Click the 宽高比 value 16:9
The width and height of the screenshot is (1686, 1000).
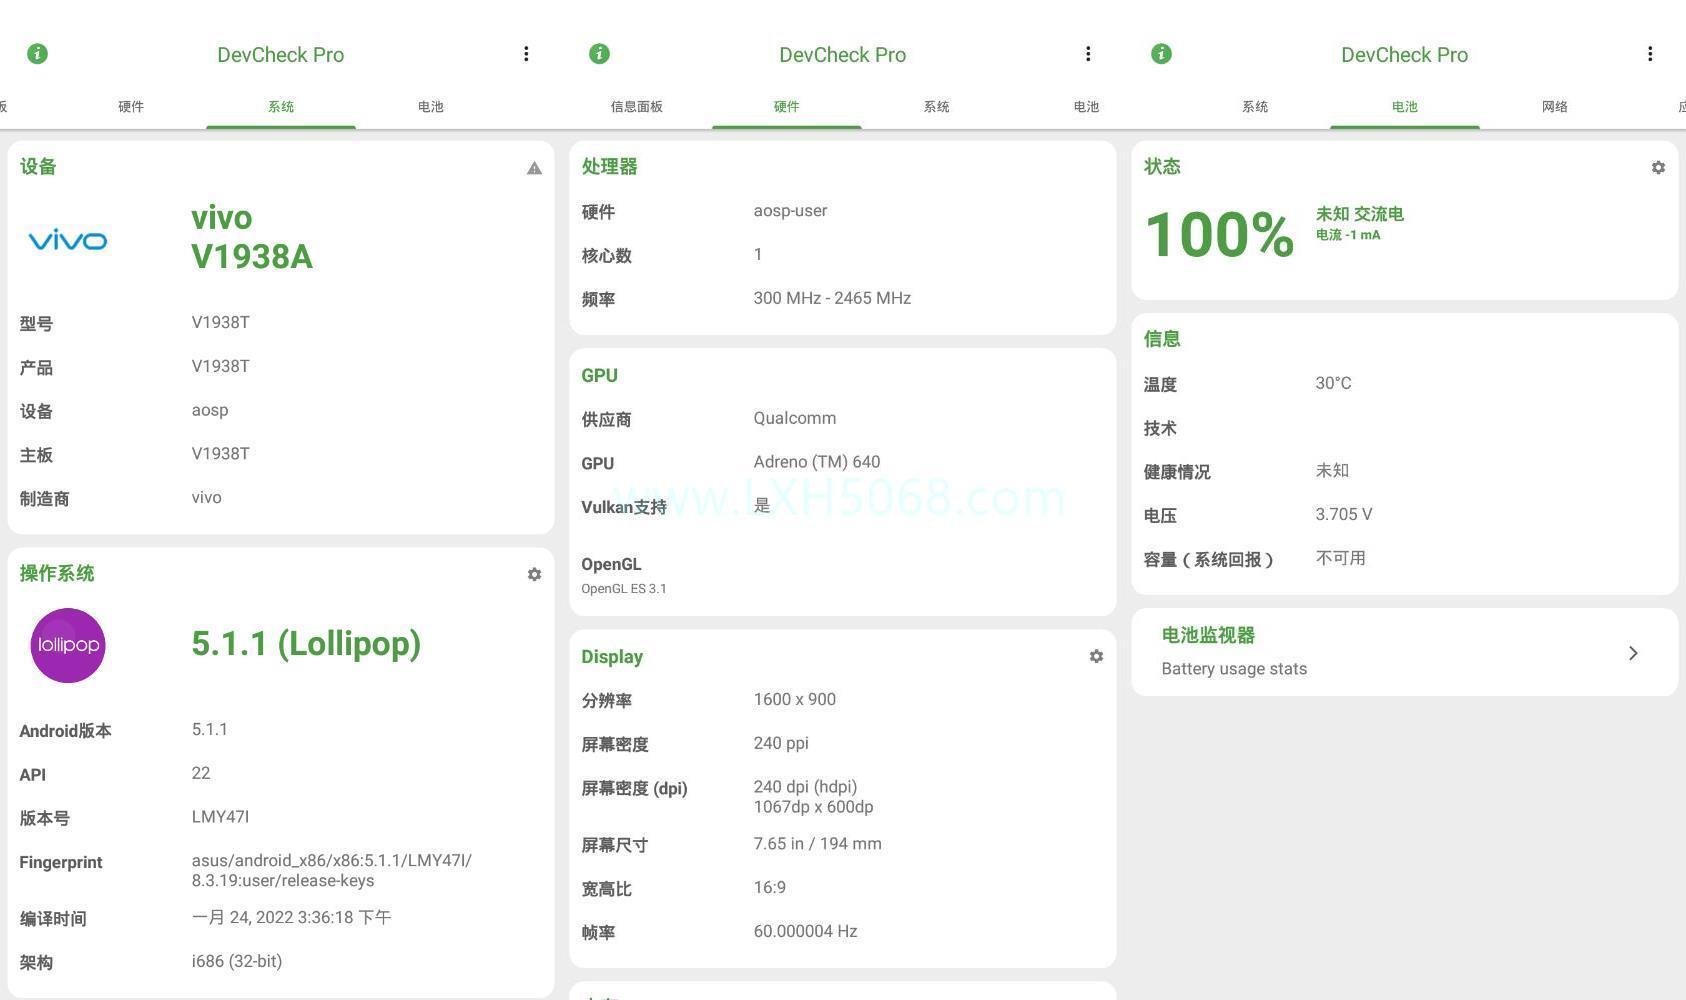[770, 888]
